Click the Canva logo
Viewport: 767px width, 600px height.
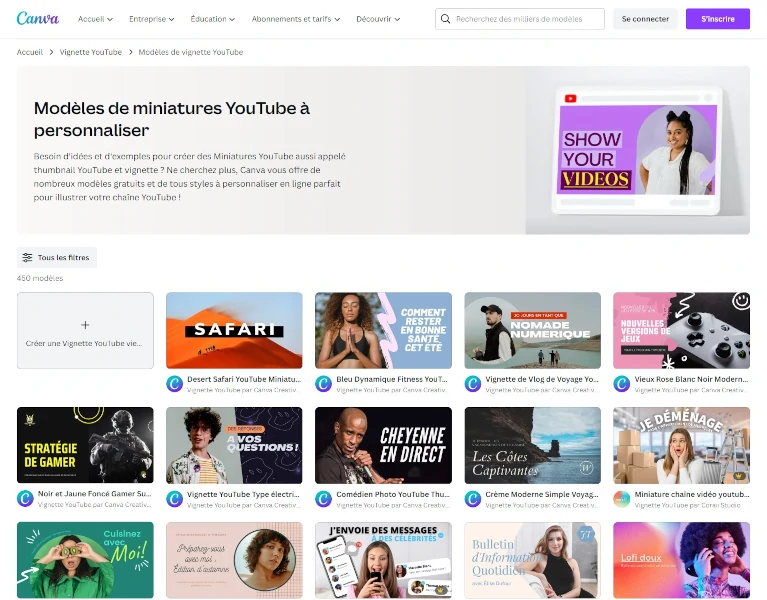pos(38,19)
